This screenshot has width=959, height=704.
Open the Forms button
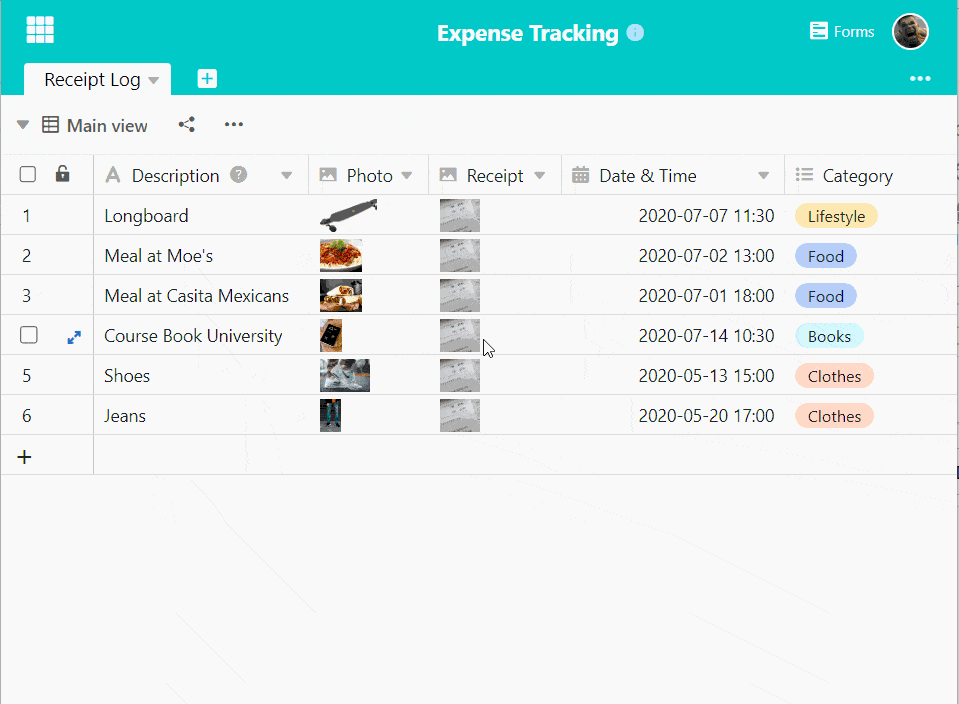coord(842,32)
